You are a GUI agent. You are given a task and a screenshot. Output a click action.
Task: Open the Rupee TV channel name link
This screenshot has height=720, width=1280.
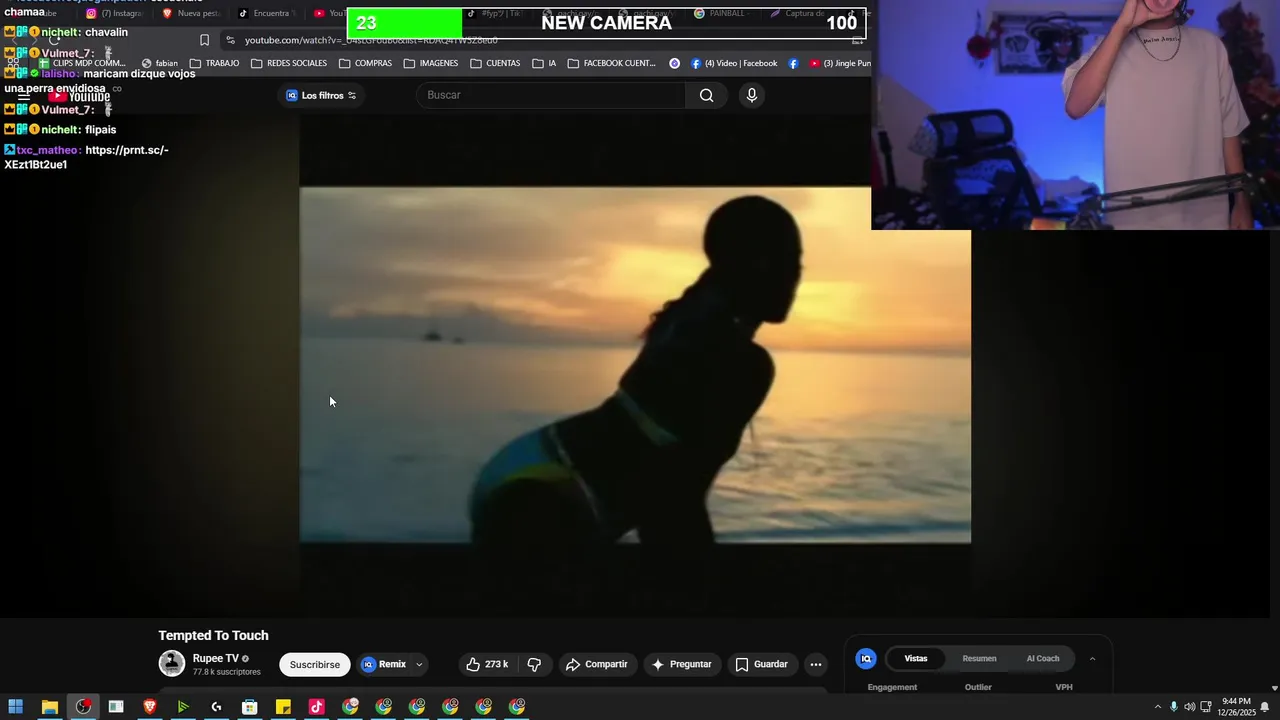(216, 658)
